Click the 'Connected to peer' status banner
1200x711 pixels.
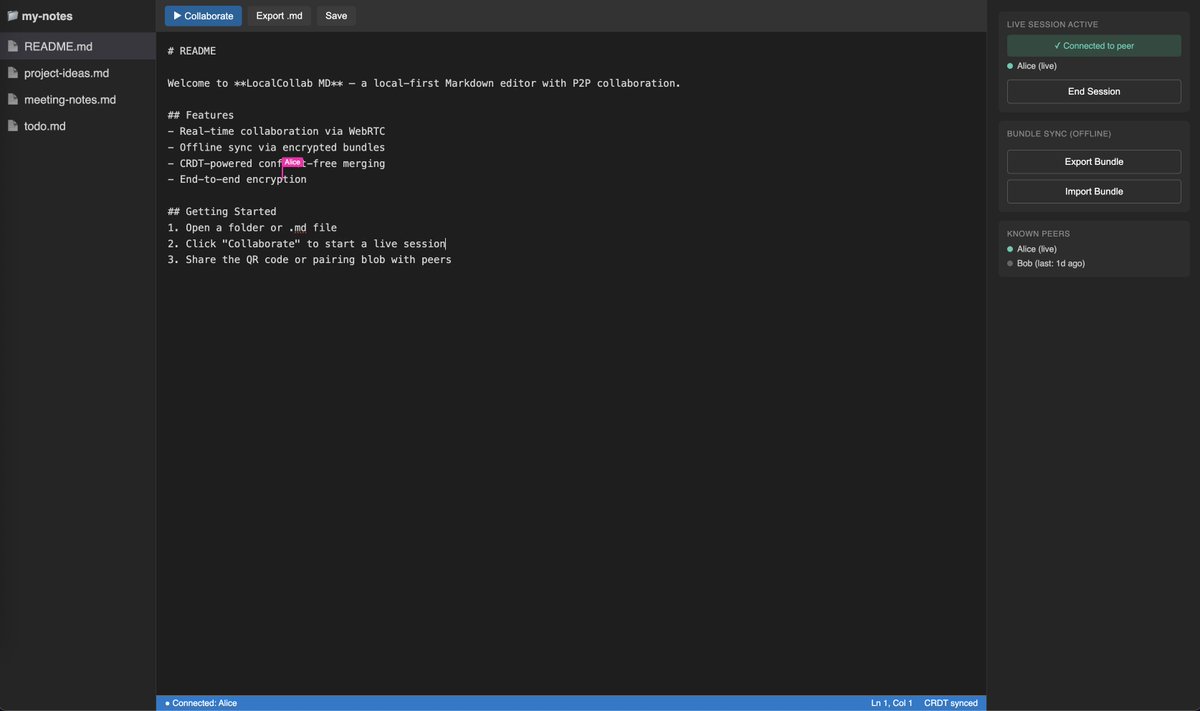tap(1094, 46)
